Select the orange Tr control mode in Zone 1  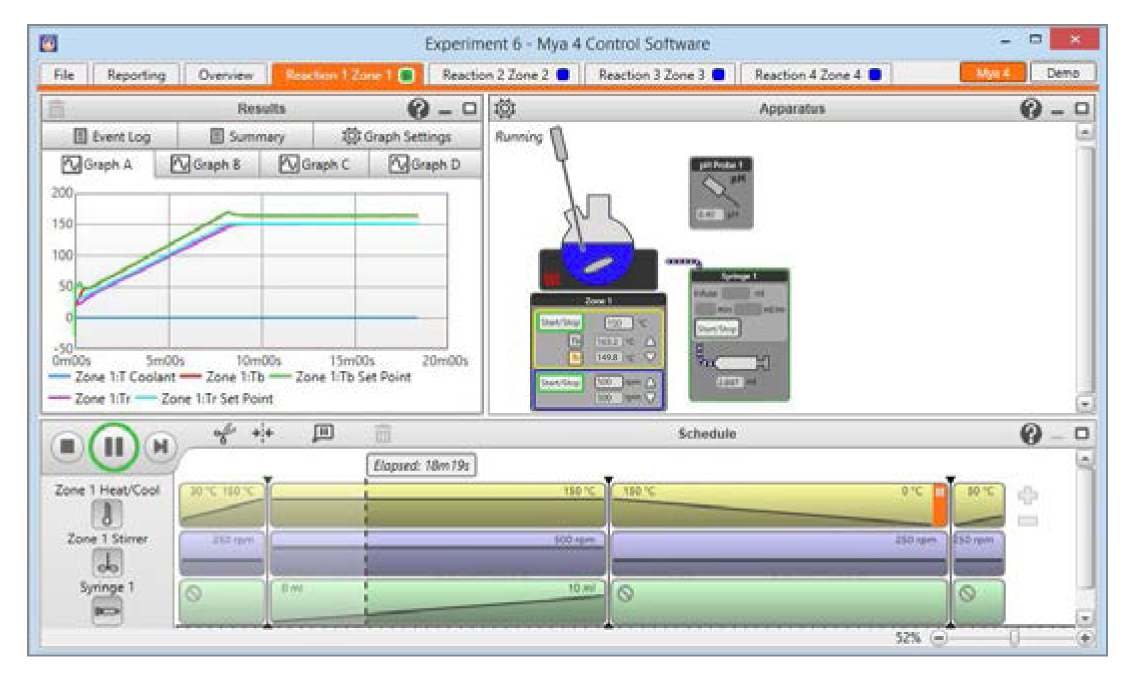[575, 357]
